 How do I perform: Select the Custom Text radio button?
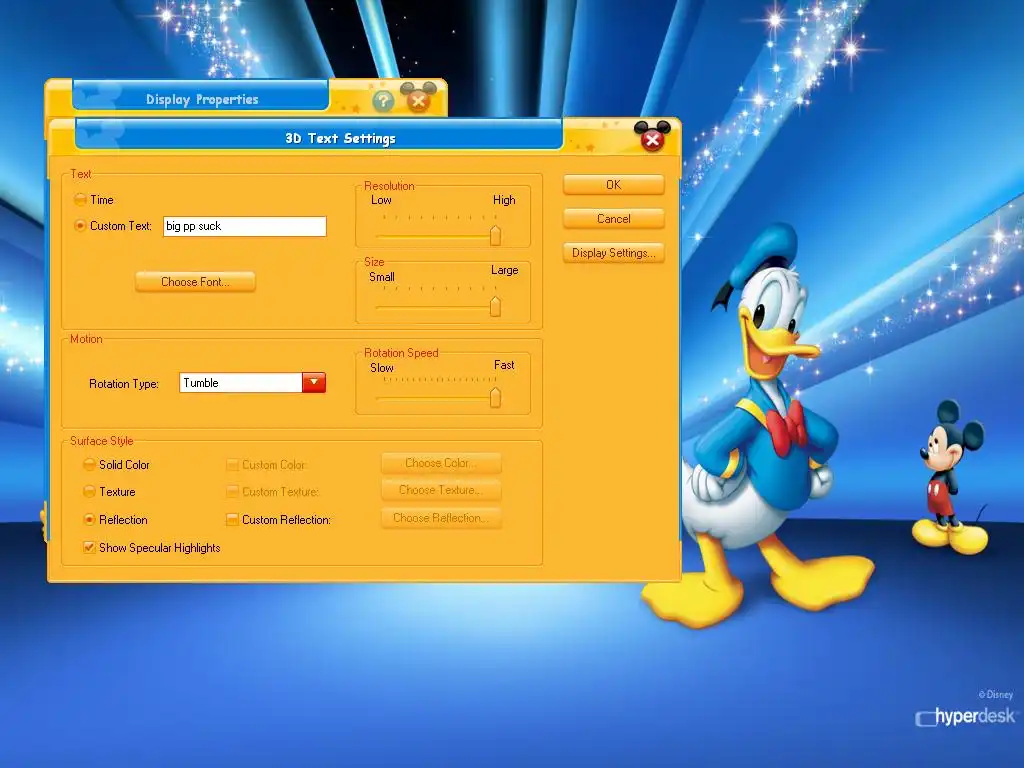[x=80, y=225]
